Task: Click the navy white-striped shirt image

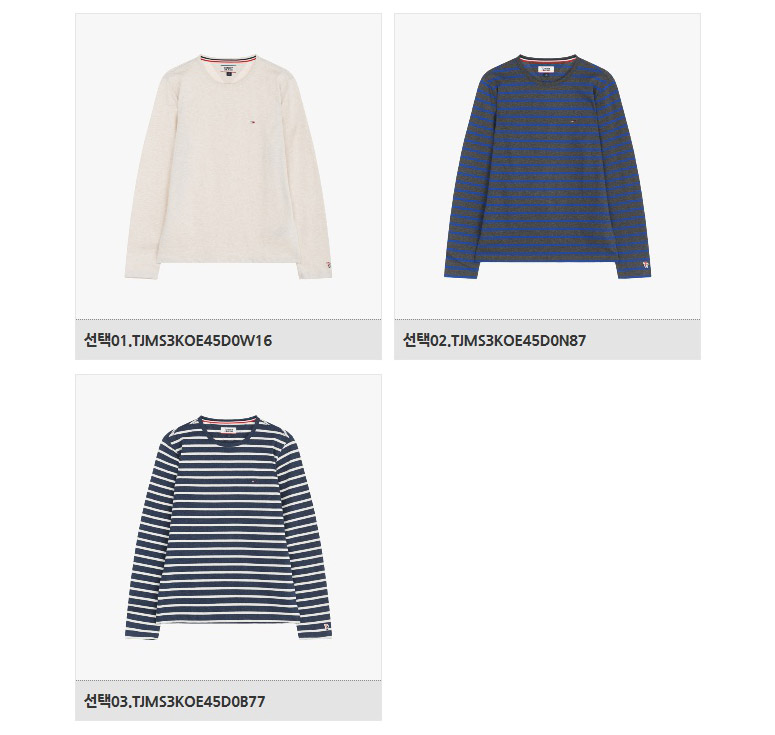Action: (x=228, y=527)
